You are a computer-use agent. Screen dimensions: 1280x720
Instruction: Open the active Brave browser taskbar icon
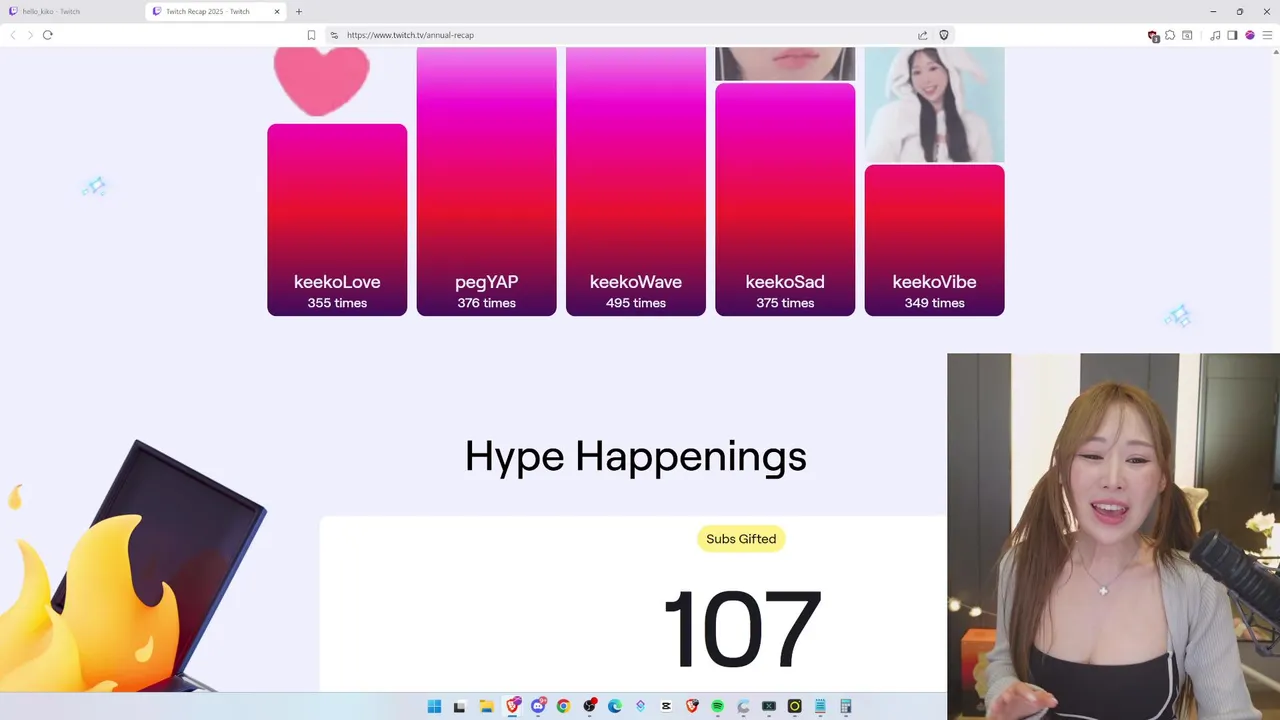(x=513, y=706)
